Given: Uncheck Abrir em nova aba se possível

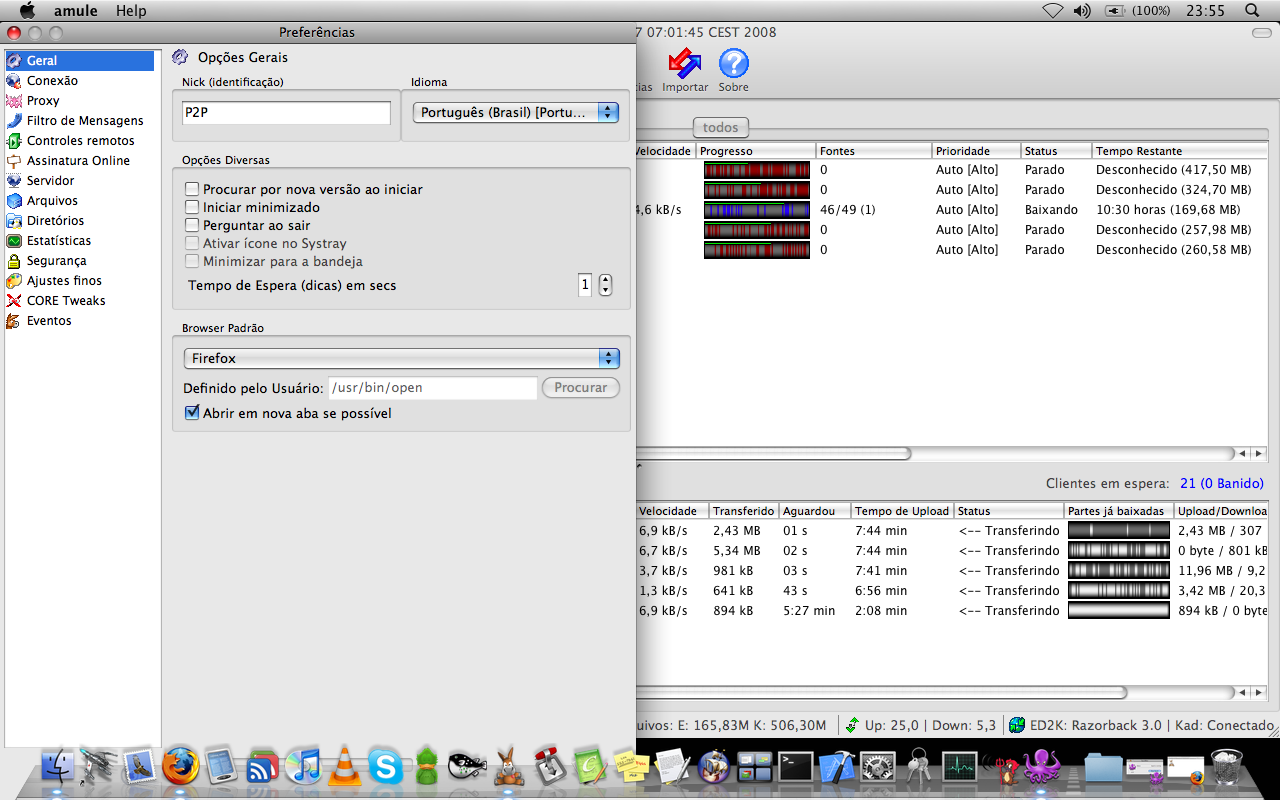Looking at the screenshot, I should coord(193,413).
